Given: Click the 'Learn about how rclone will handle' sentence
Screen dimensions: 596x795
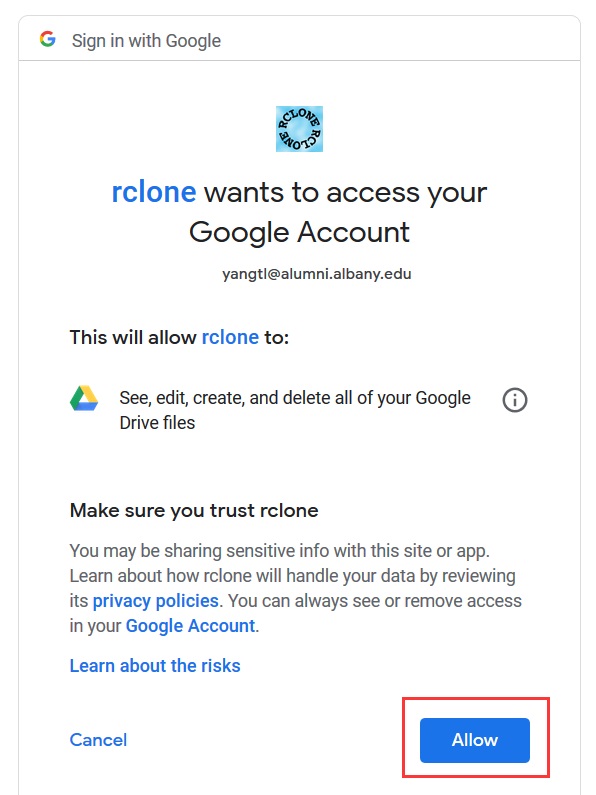Looking at the screenshot, I should click(292, 576).
